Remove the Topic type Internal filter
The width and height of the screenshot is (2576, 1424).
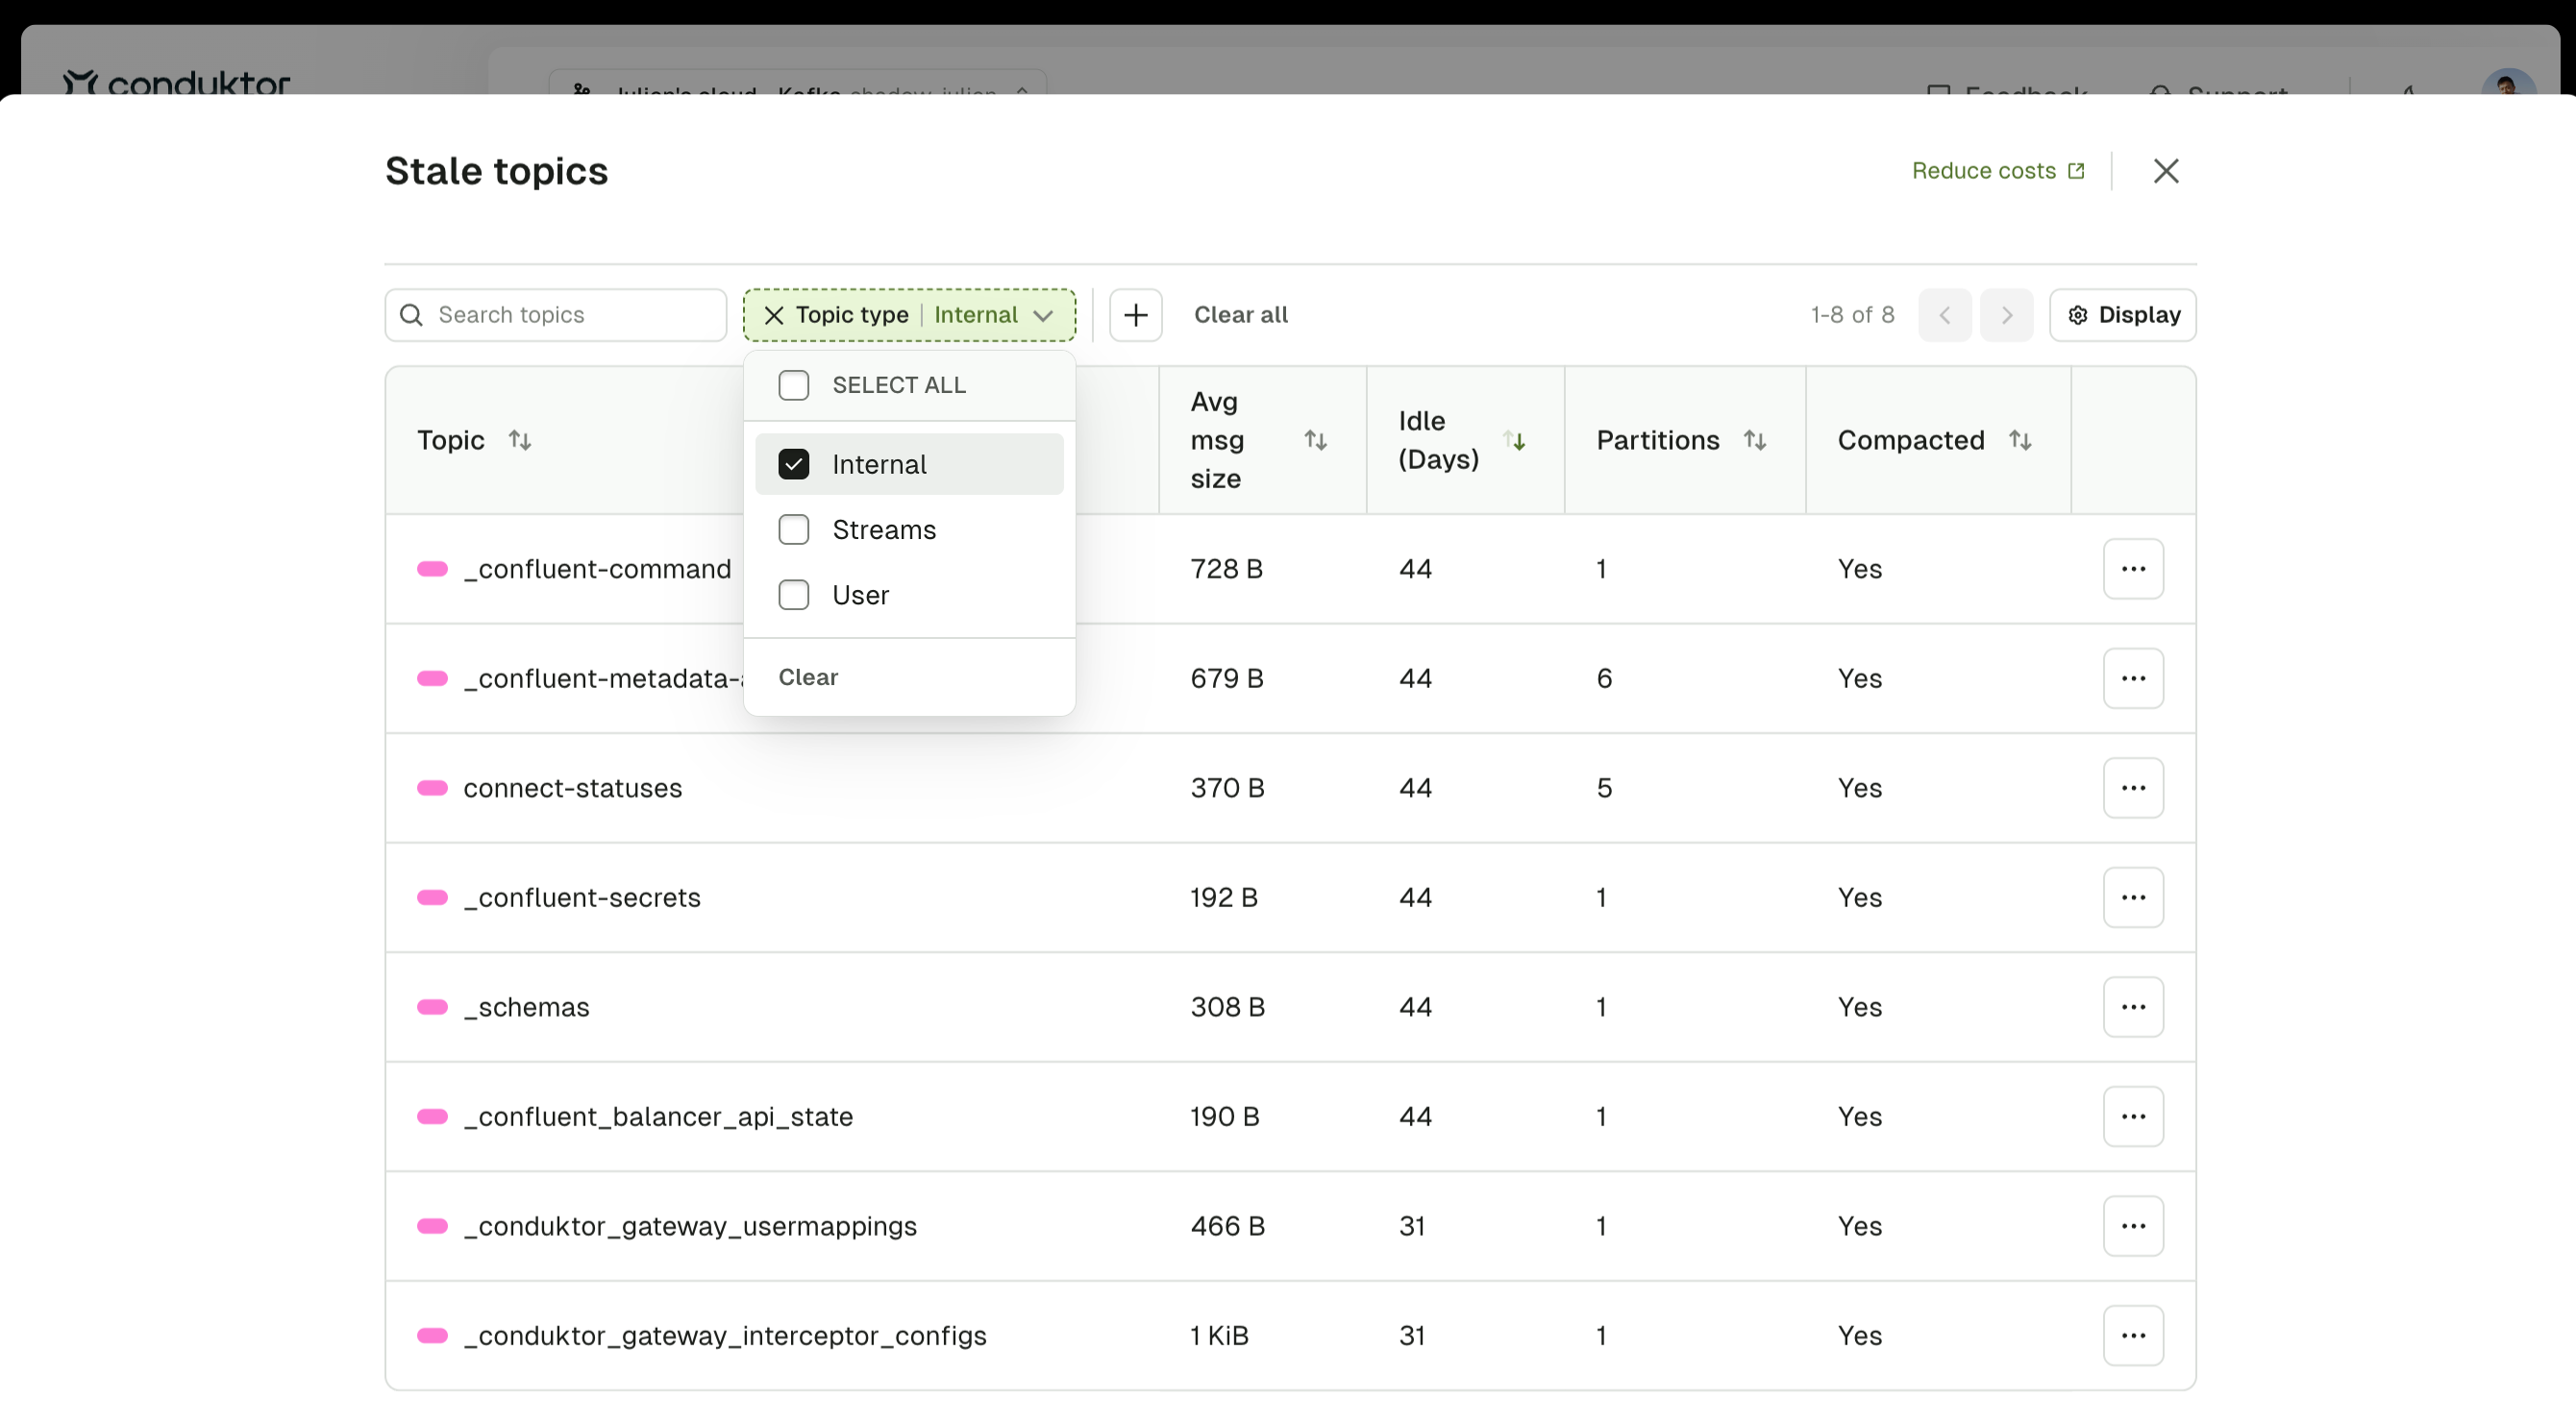(x=773, y=314)
